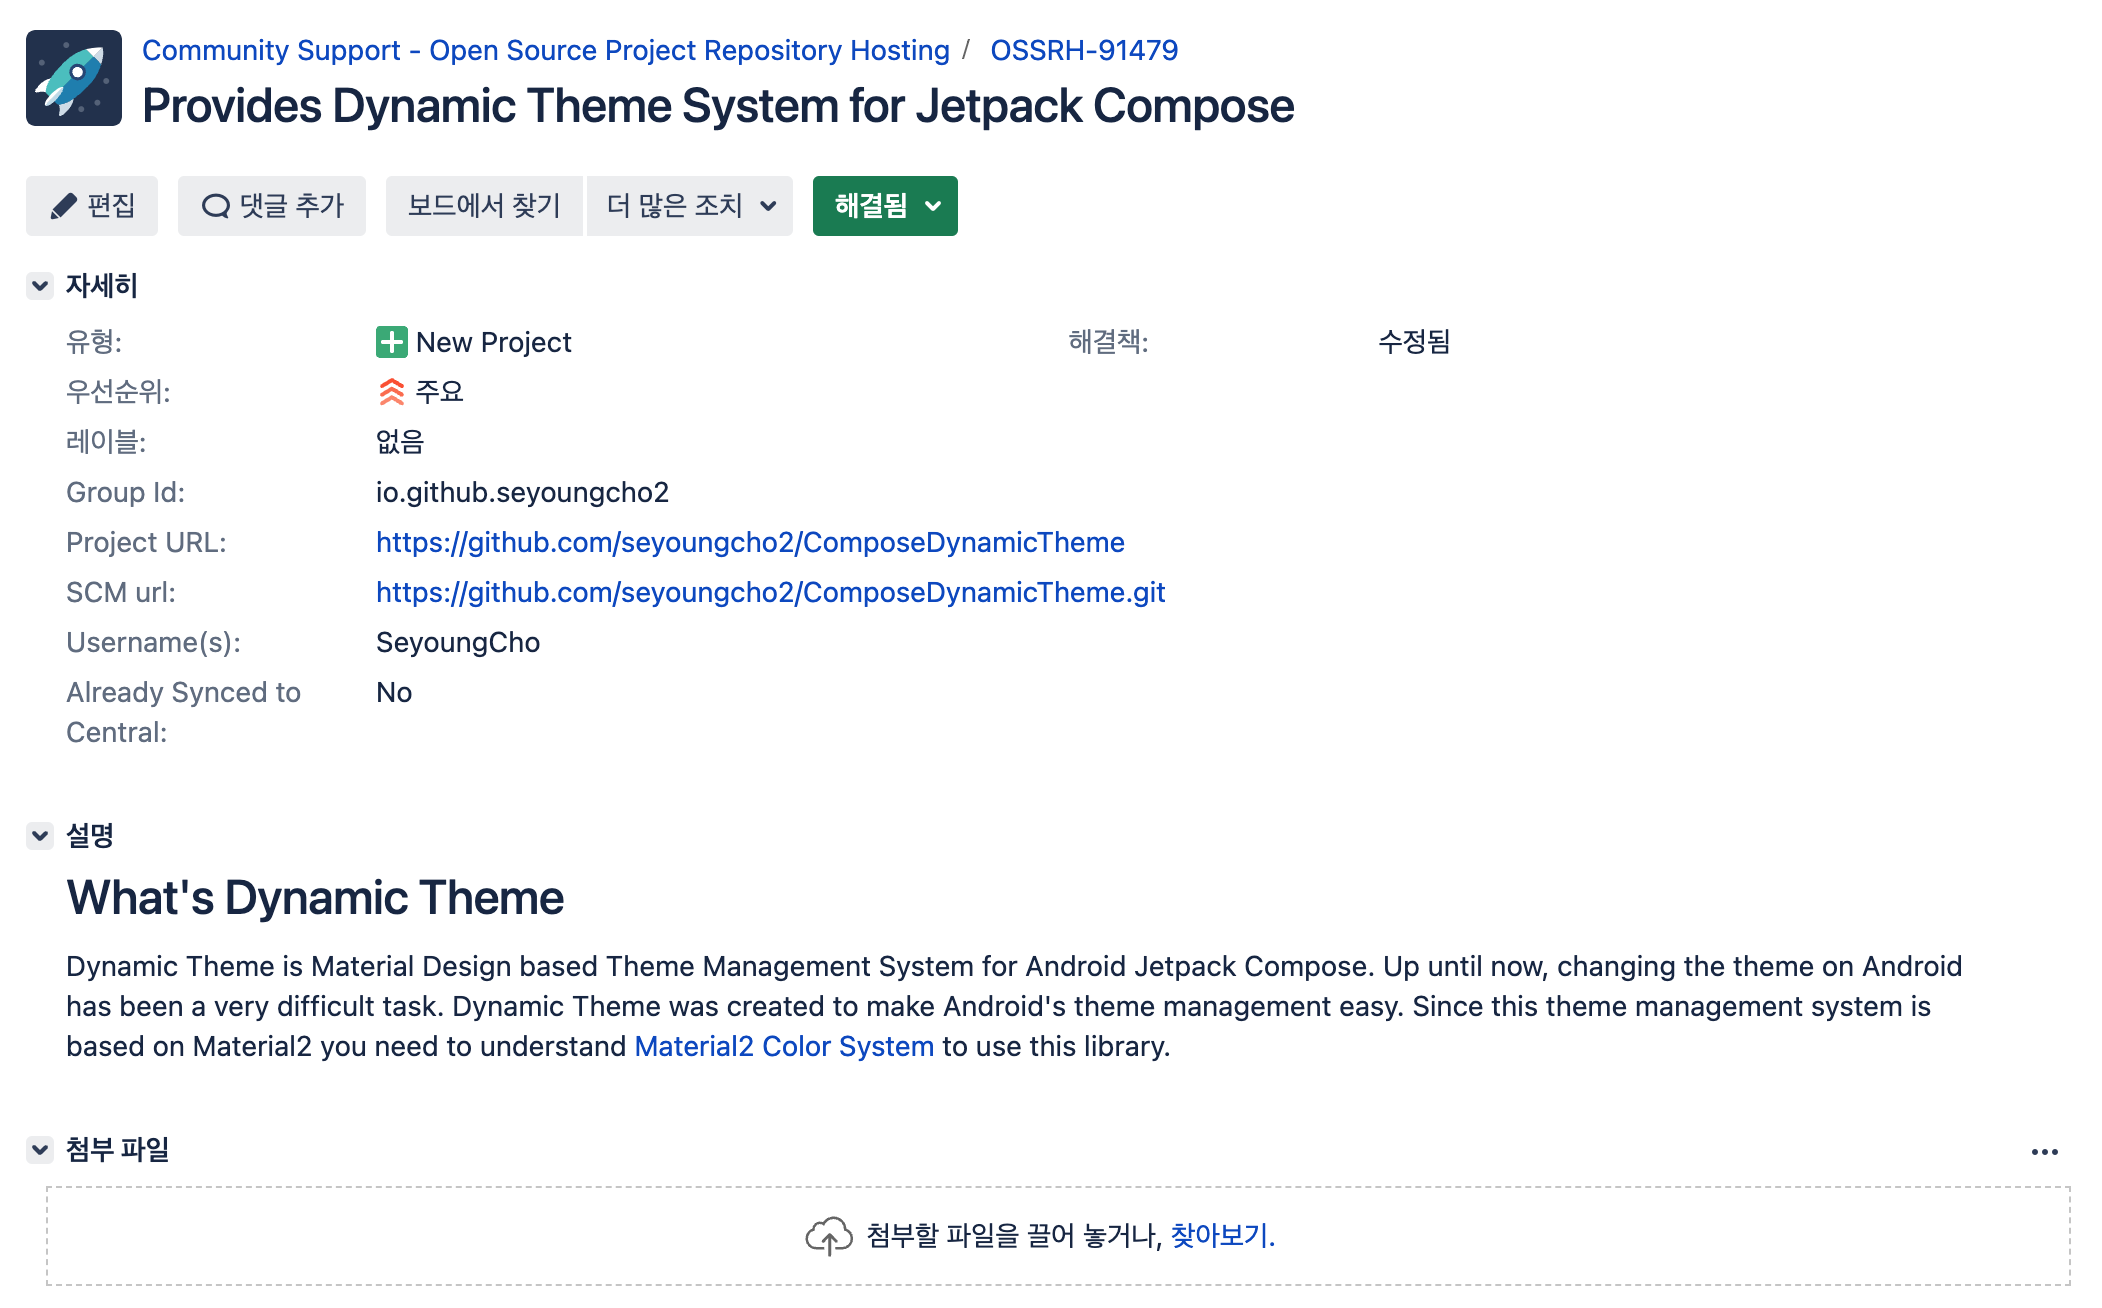Click the red priority 주요 chevrons icon
Image resolution: width=2102 pixels, height=1308 pixels.
pos(391,392)
